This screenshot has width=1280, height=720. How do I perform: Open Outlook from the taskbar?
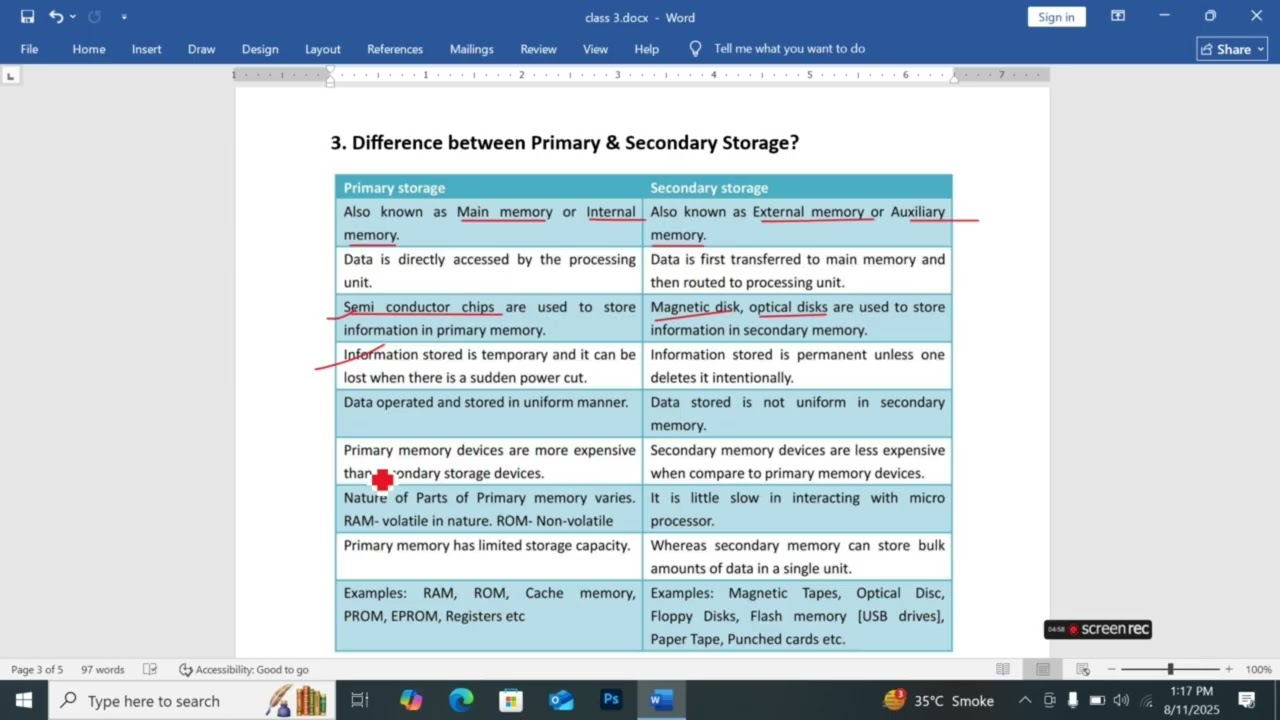[x=561, y=701]
